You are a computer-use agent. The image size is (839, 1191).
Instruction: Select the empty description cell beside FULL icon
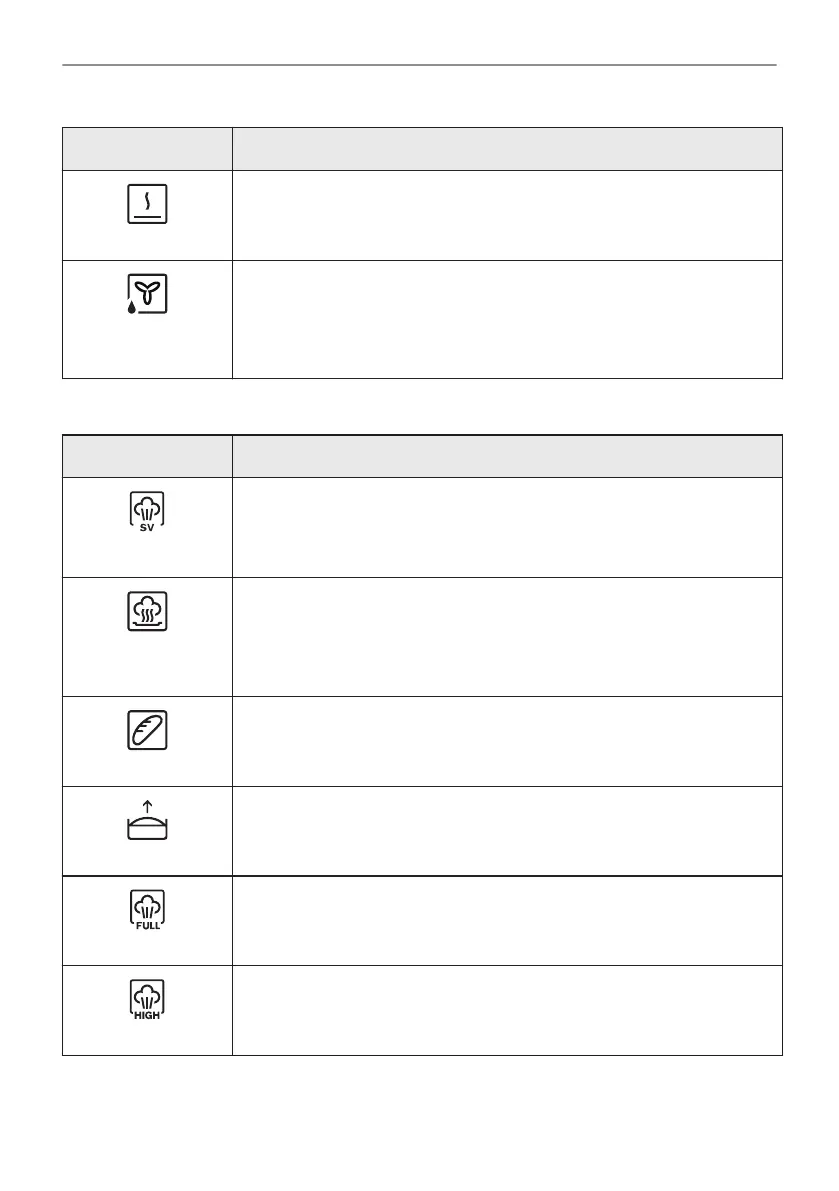506,920
